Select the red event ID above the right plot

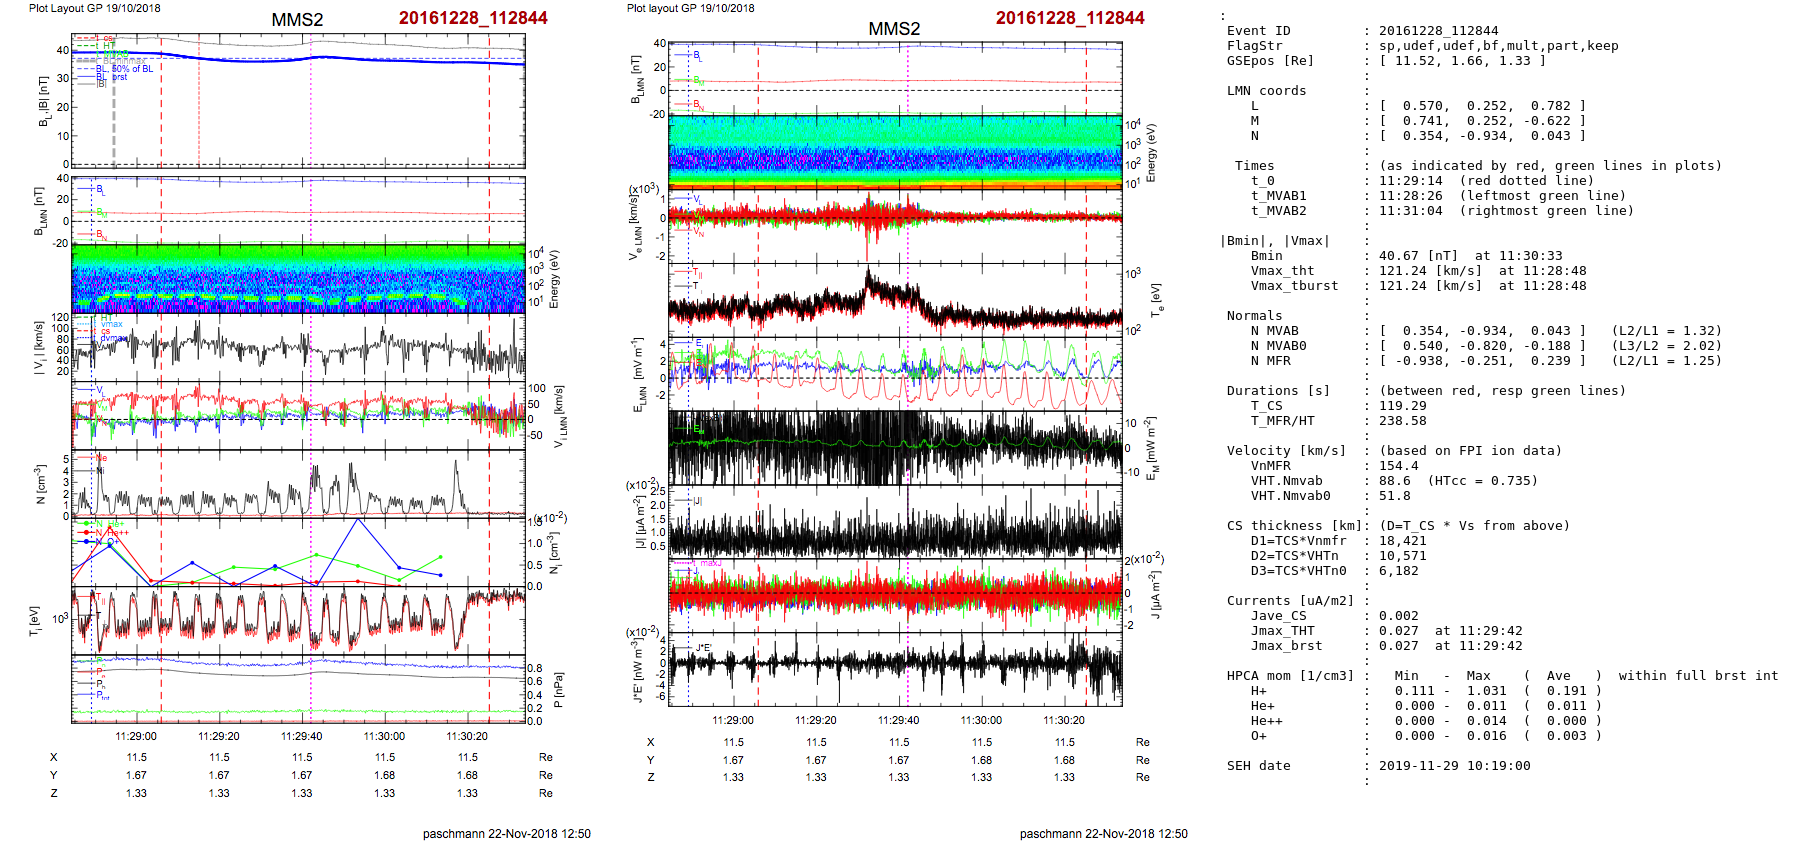(x=1070, y=18)
